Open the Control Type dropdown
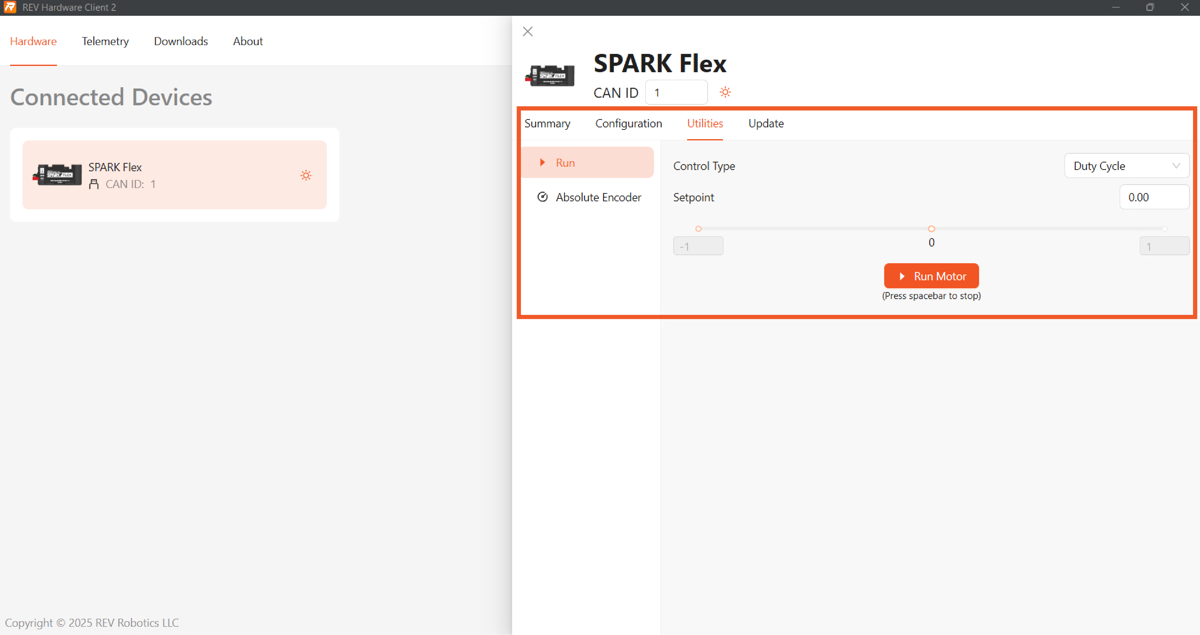 1126,166
